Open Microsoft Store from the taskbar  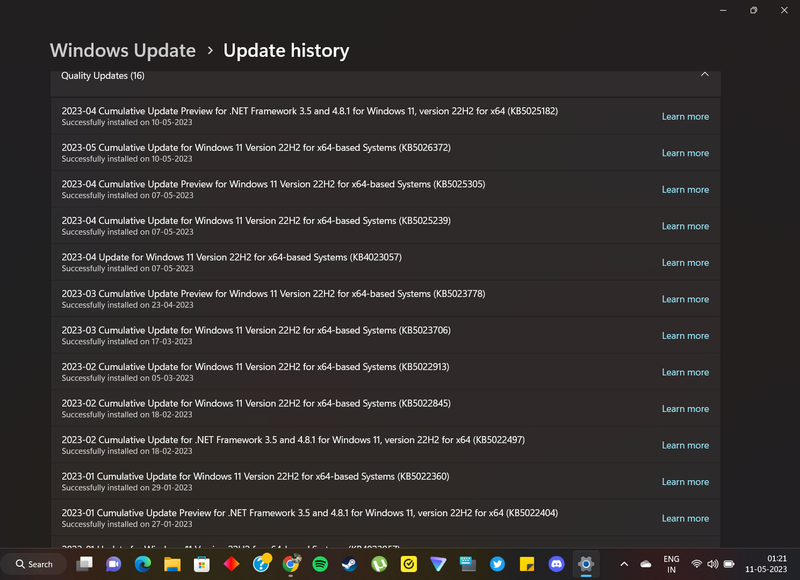point(202,564)
